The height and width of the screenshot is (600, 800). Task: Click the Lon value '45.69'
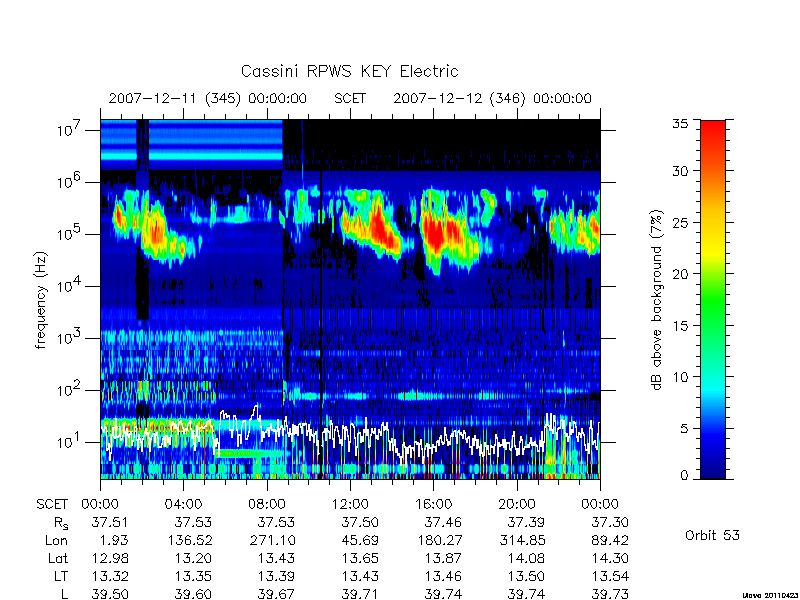[360, 540]
